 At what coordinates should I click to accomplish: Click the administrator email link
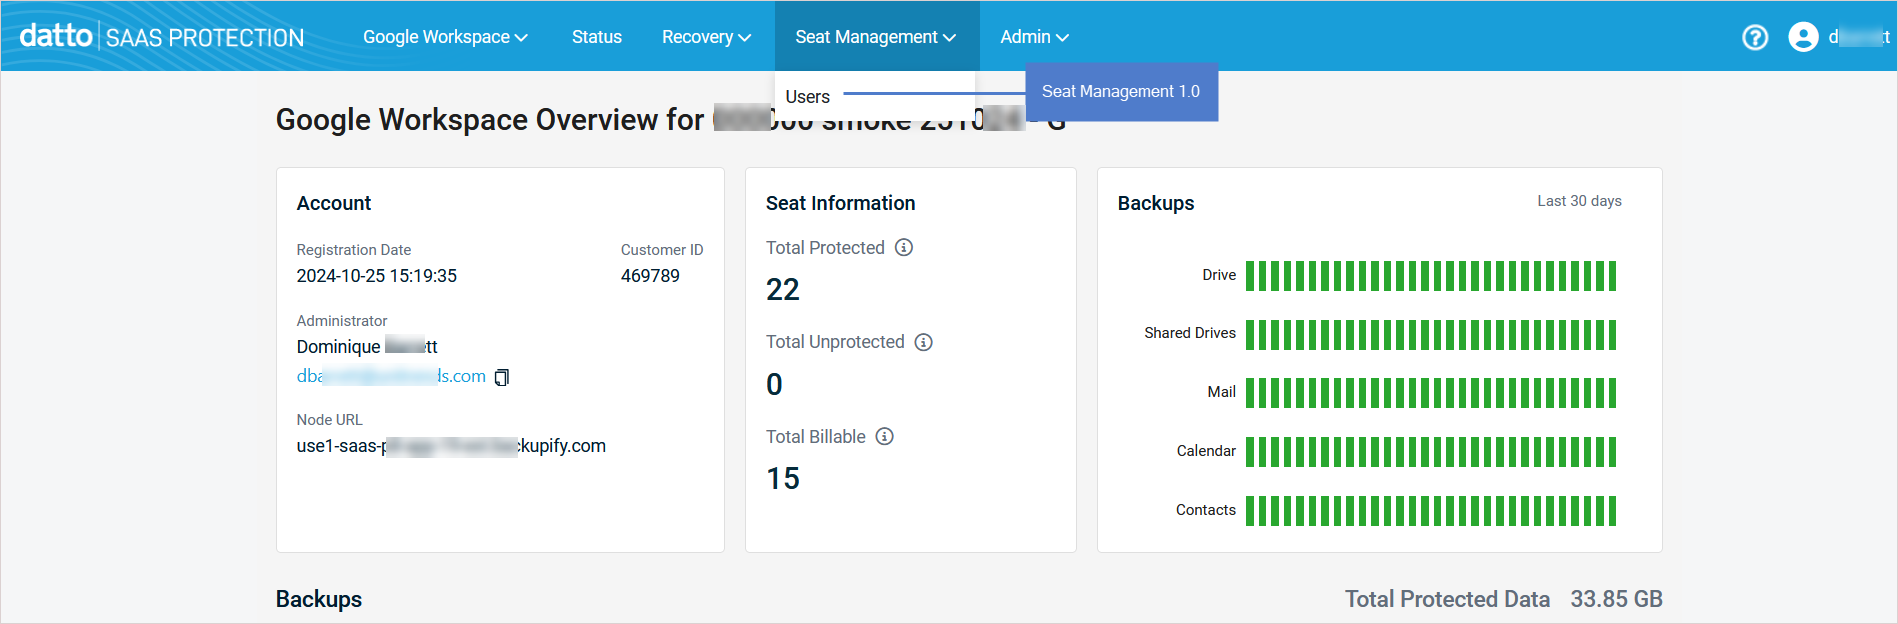point(391,376)
